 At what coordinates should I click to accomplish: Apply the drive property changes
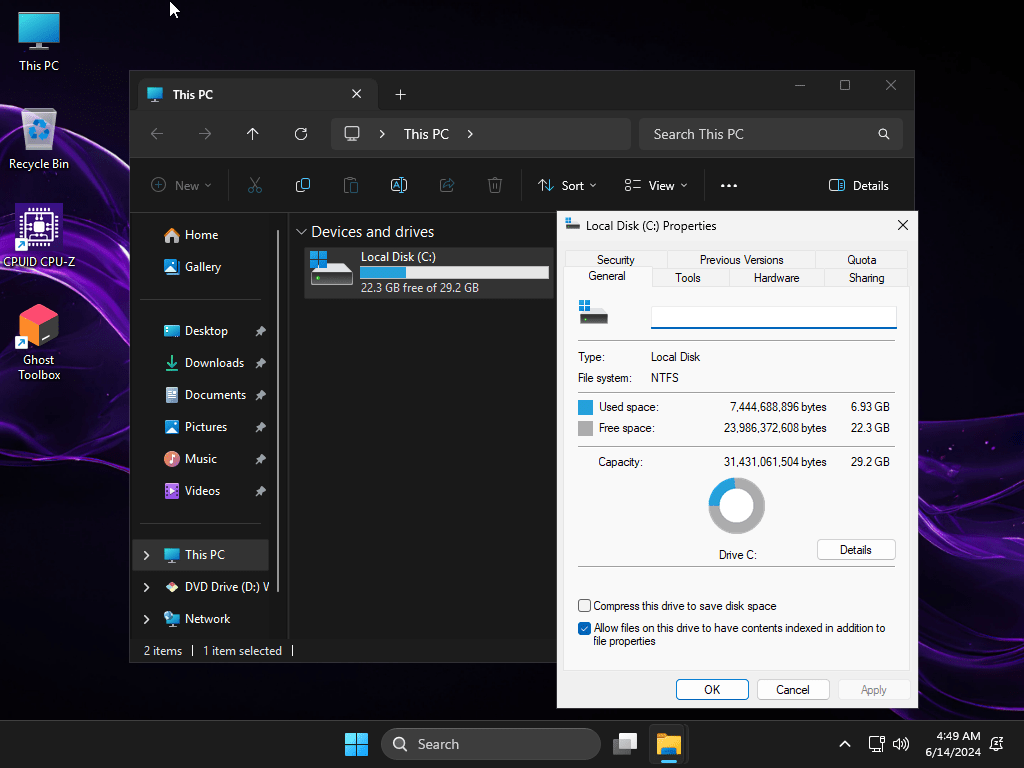(874, 689)
